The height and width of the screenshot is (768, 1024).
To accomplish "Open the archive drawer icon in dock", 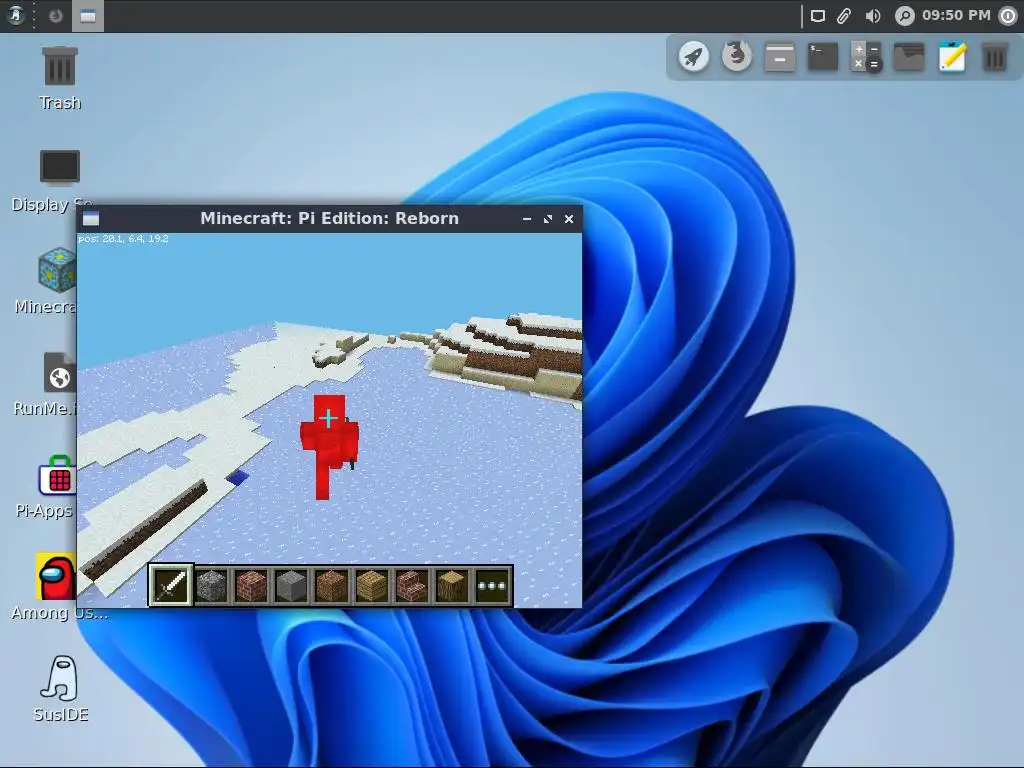I will click(x=780, y=57).
